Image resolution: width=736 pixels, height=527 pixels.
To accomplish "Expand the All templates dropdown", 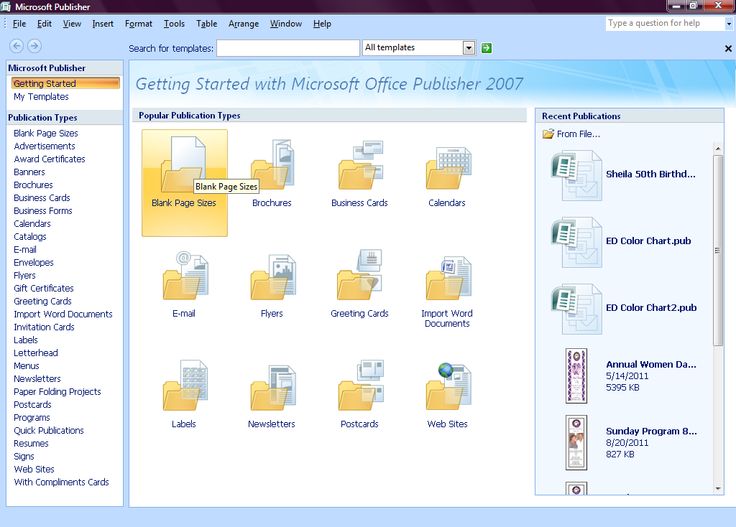I will click(x=468, y=48).
